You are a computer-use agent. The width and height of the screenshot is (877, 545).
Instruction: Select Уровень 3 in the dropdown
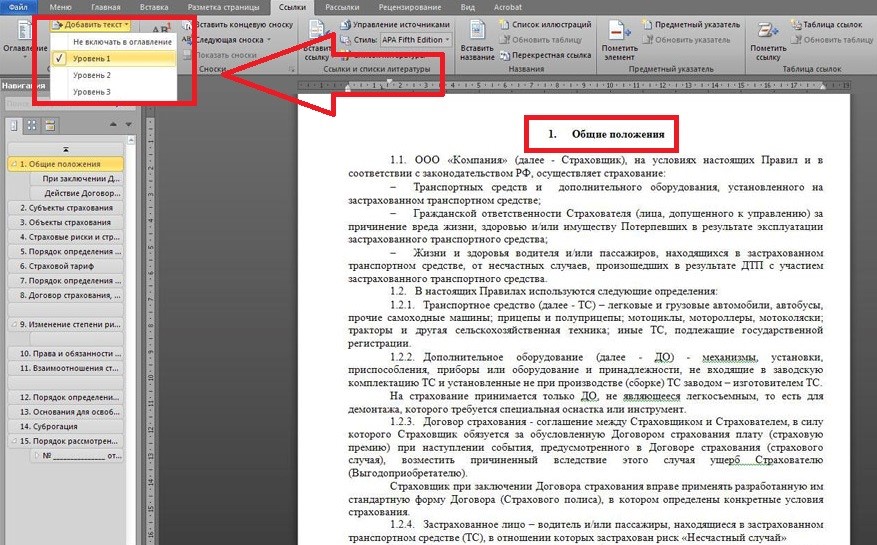[114, 92]
